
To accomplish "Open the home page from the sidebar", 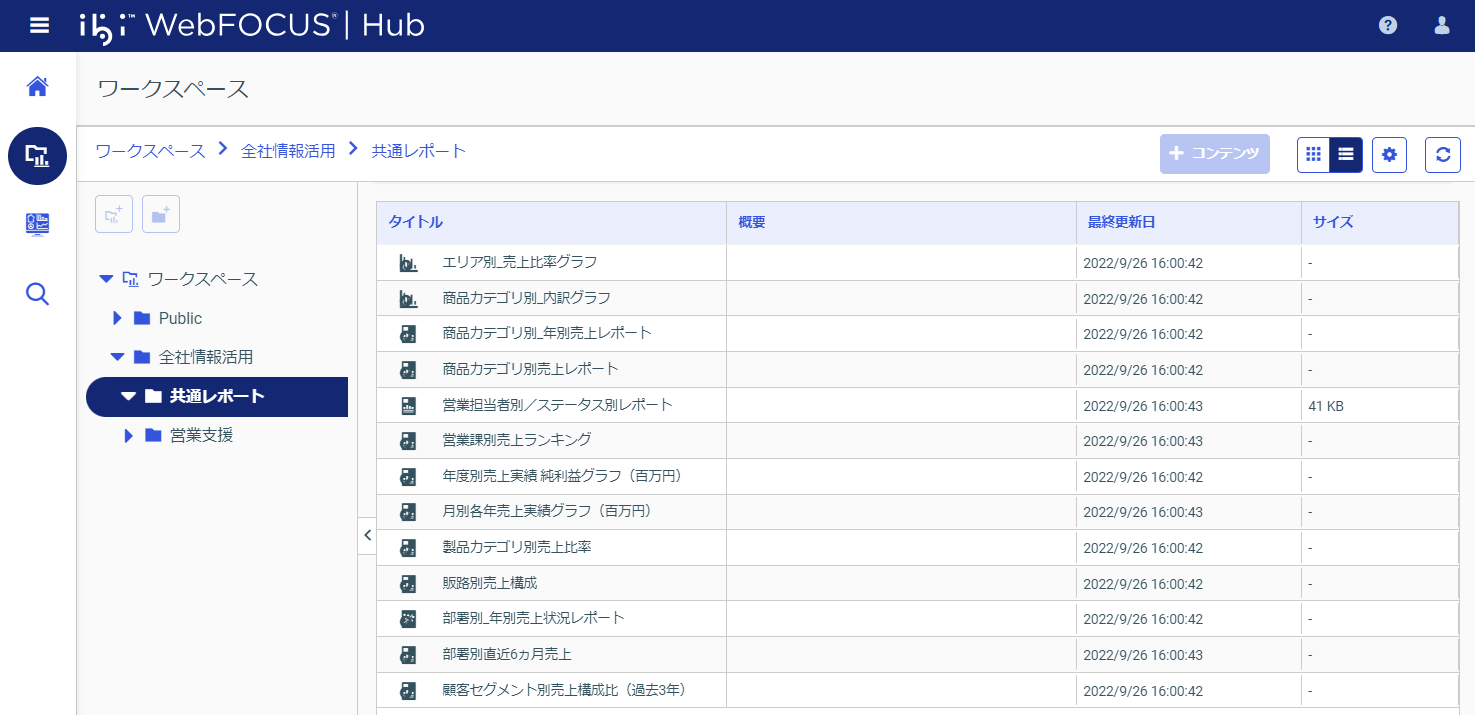I will pyautogui.click(x=37, y=86).
